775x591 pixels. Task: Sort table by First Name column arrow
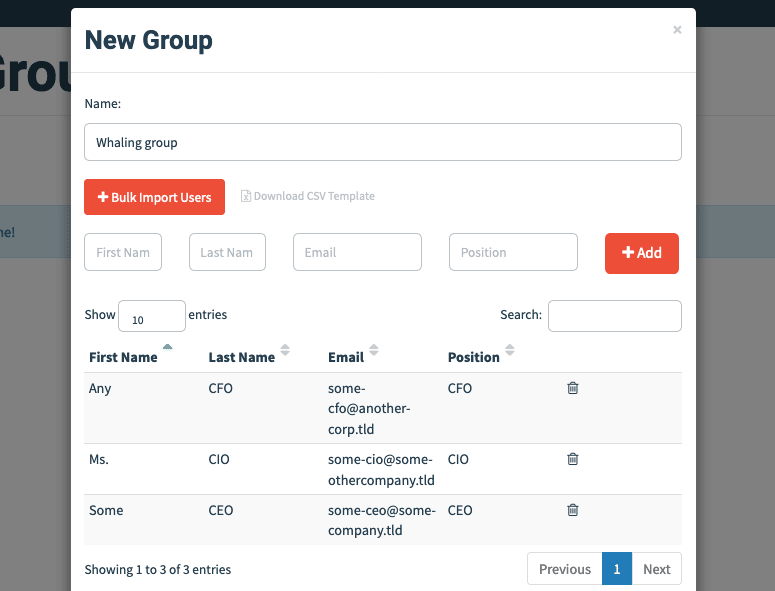[x=168, y=347]
